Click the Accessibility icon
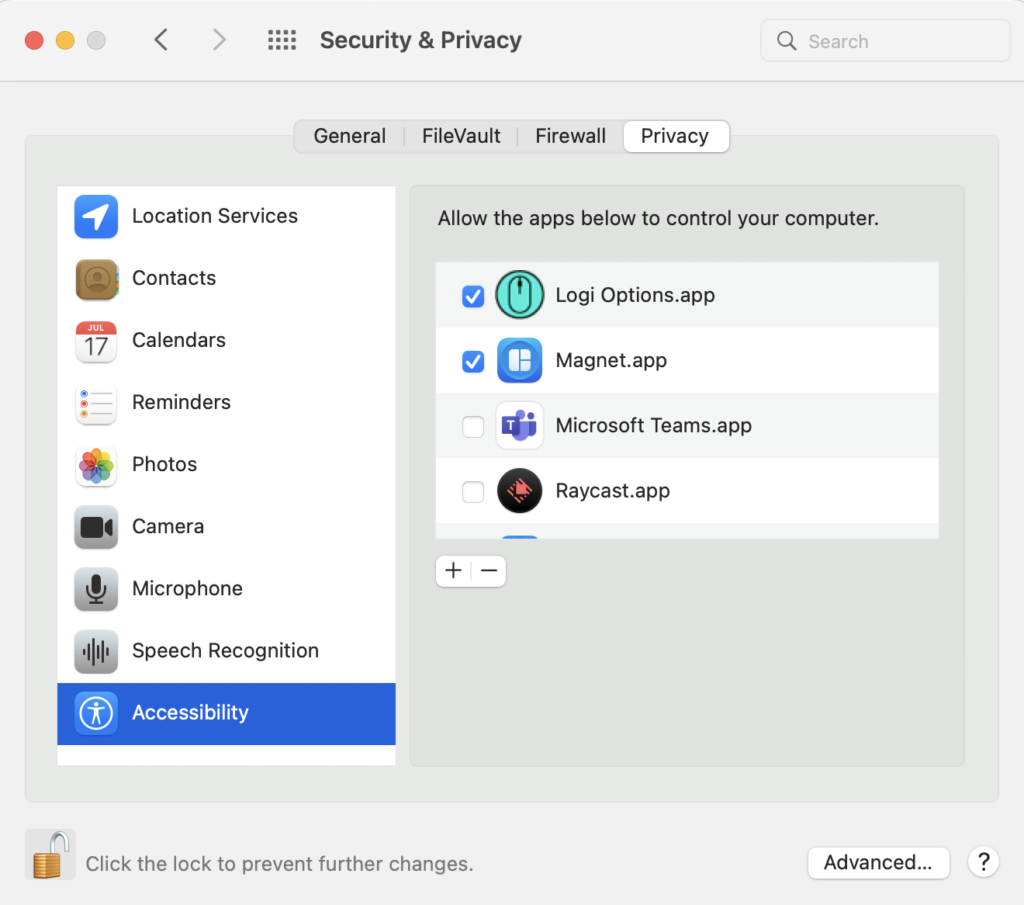 95,712
